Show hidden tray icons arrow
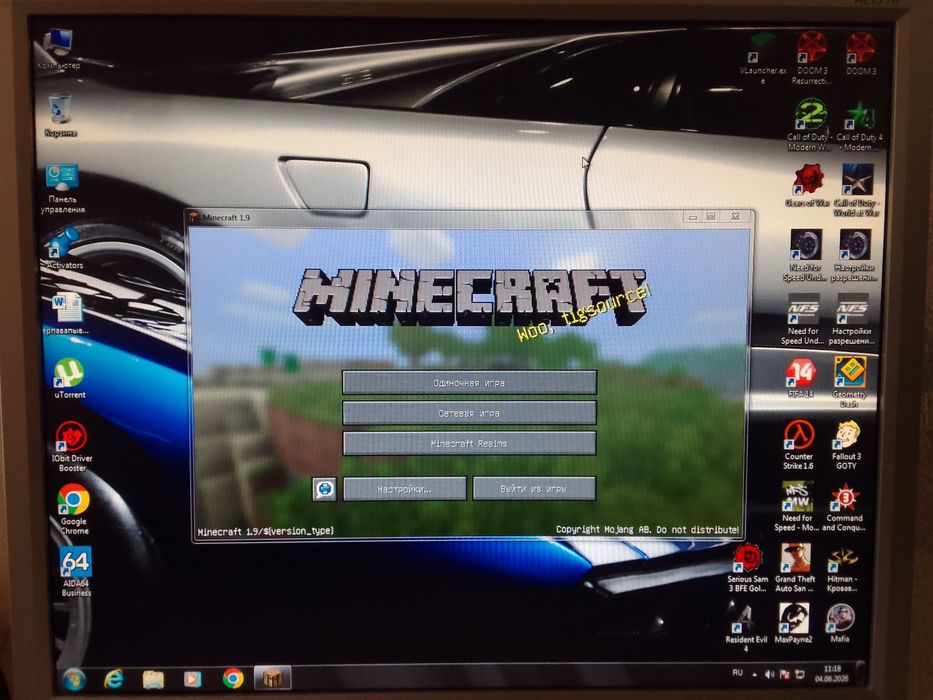 (754, 674)
